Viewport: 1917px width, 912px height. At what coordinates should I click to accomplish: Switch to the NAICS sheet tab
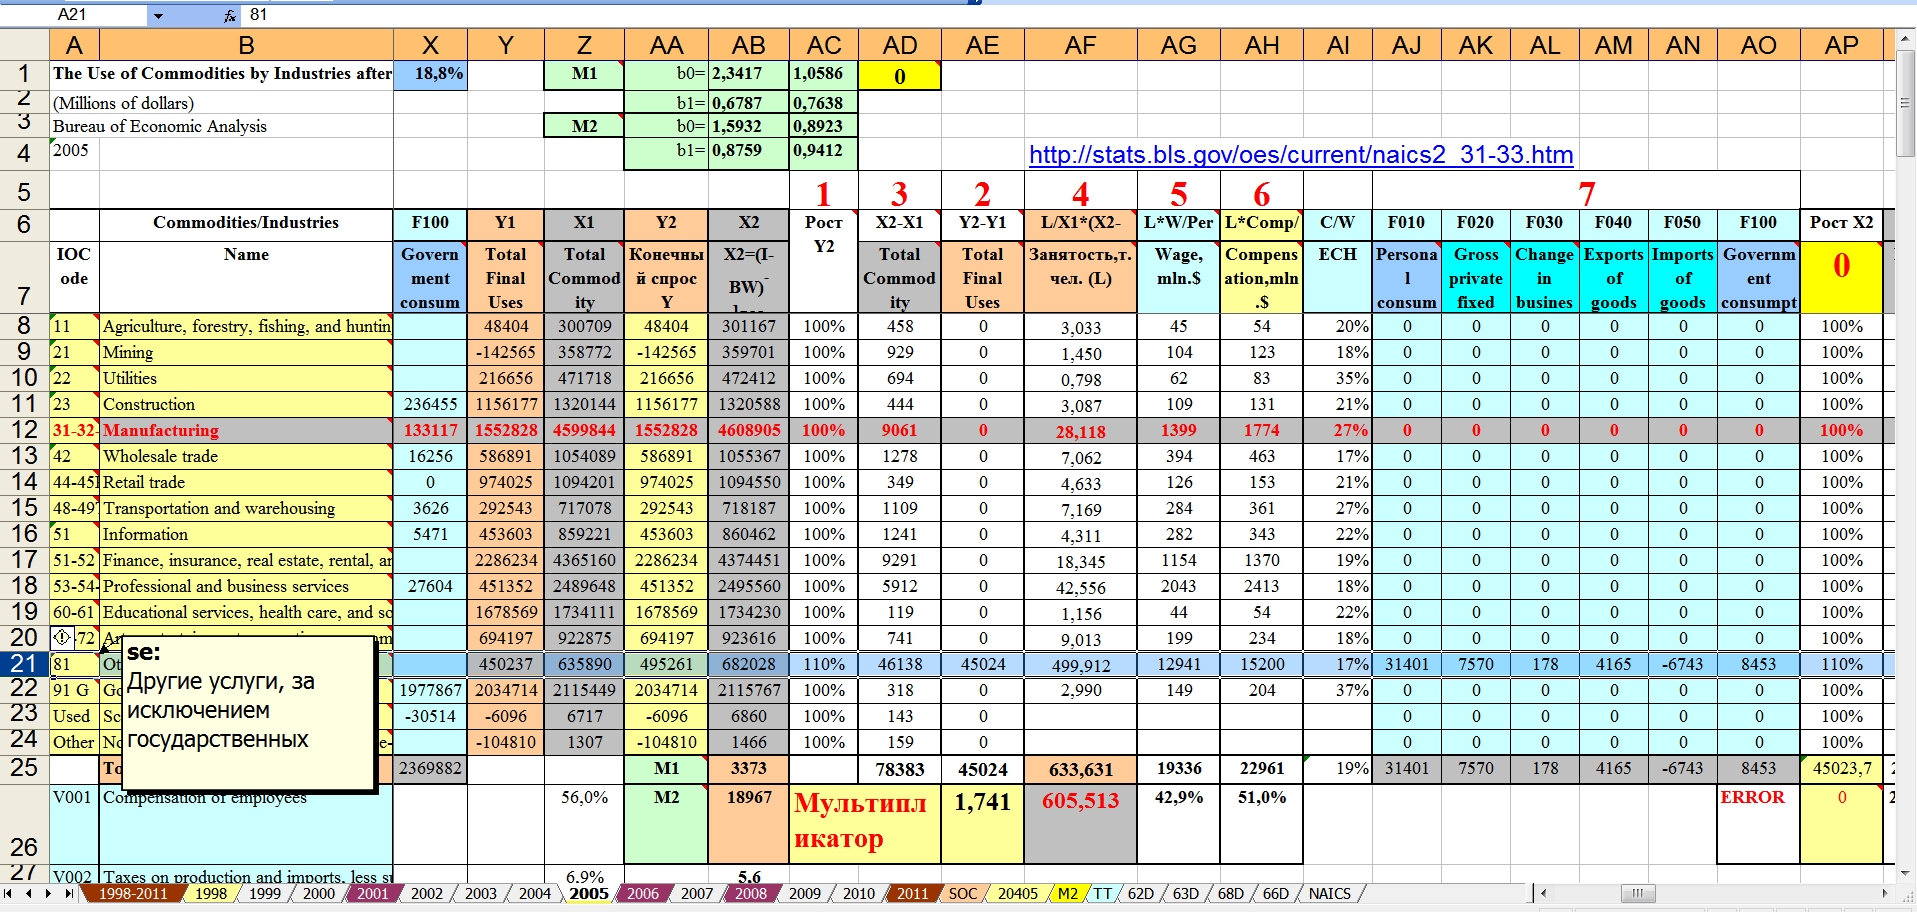coord(1329,893)
